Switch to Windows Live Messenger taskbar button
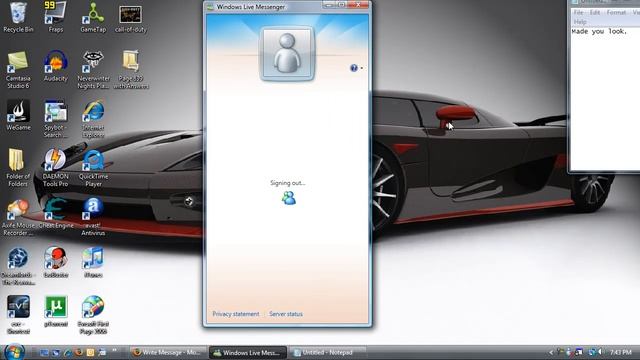The height and width of the screenshot is (360, 640). 247,352
